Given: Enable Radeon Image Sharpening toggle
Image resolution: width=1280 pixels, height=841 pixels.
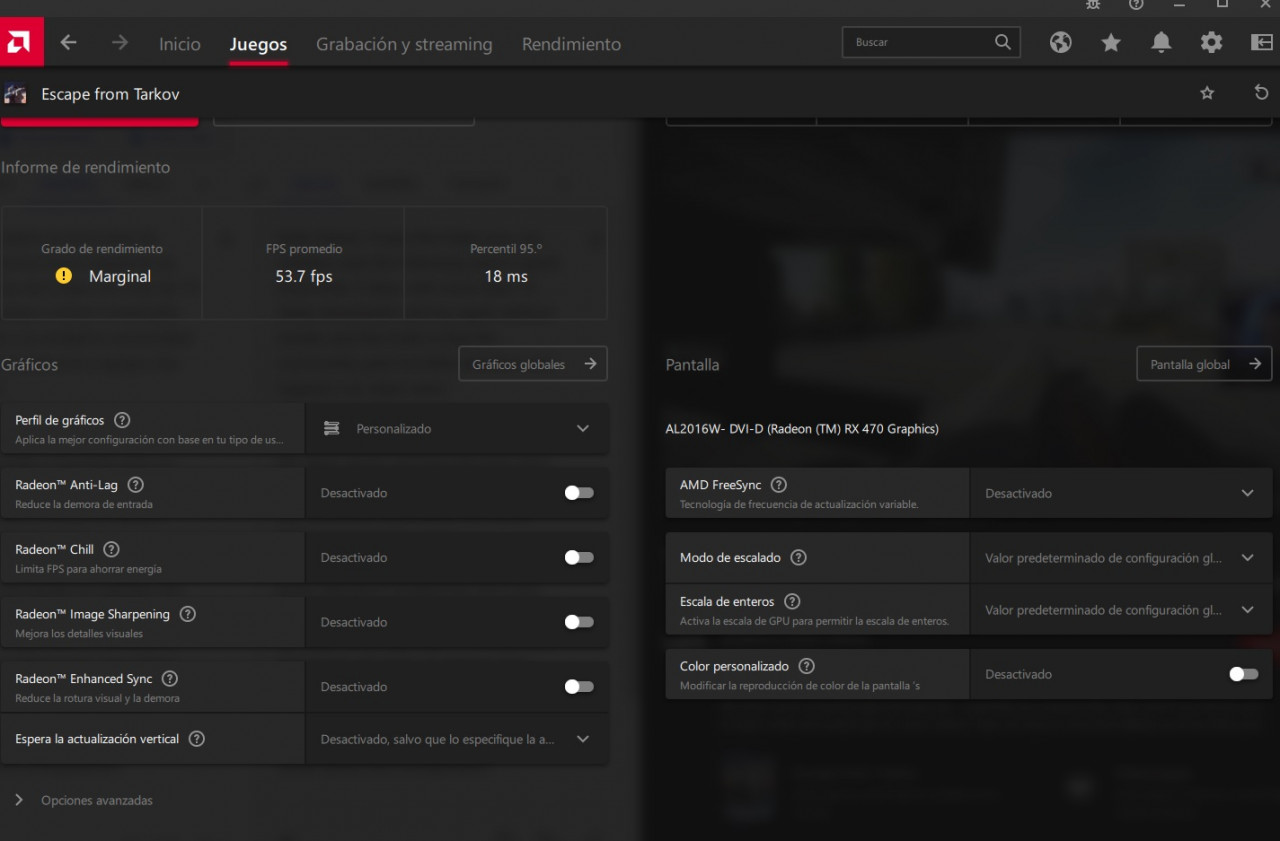Looking at the screenshot, I should (579, 622).
